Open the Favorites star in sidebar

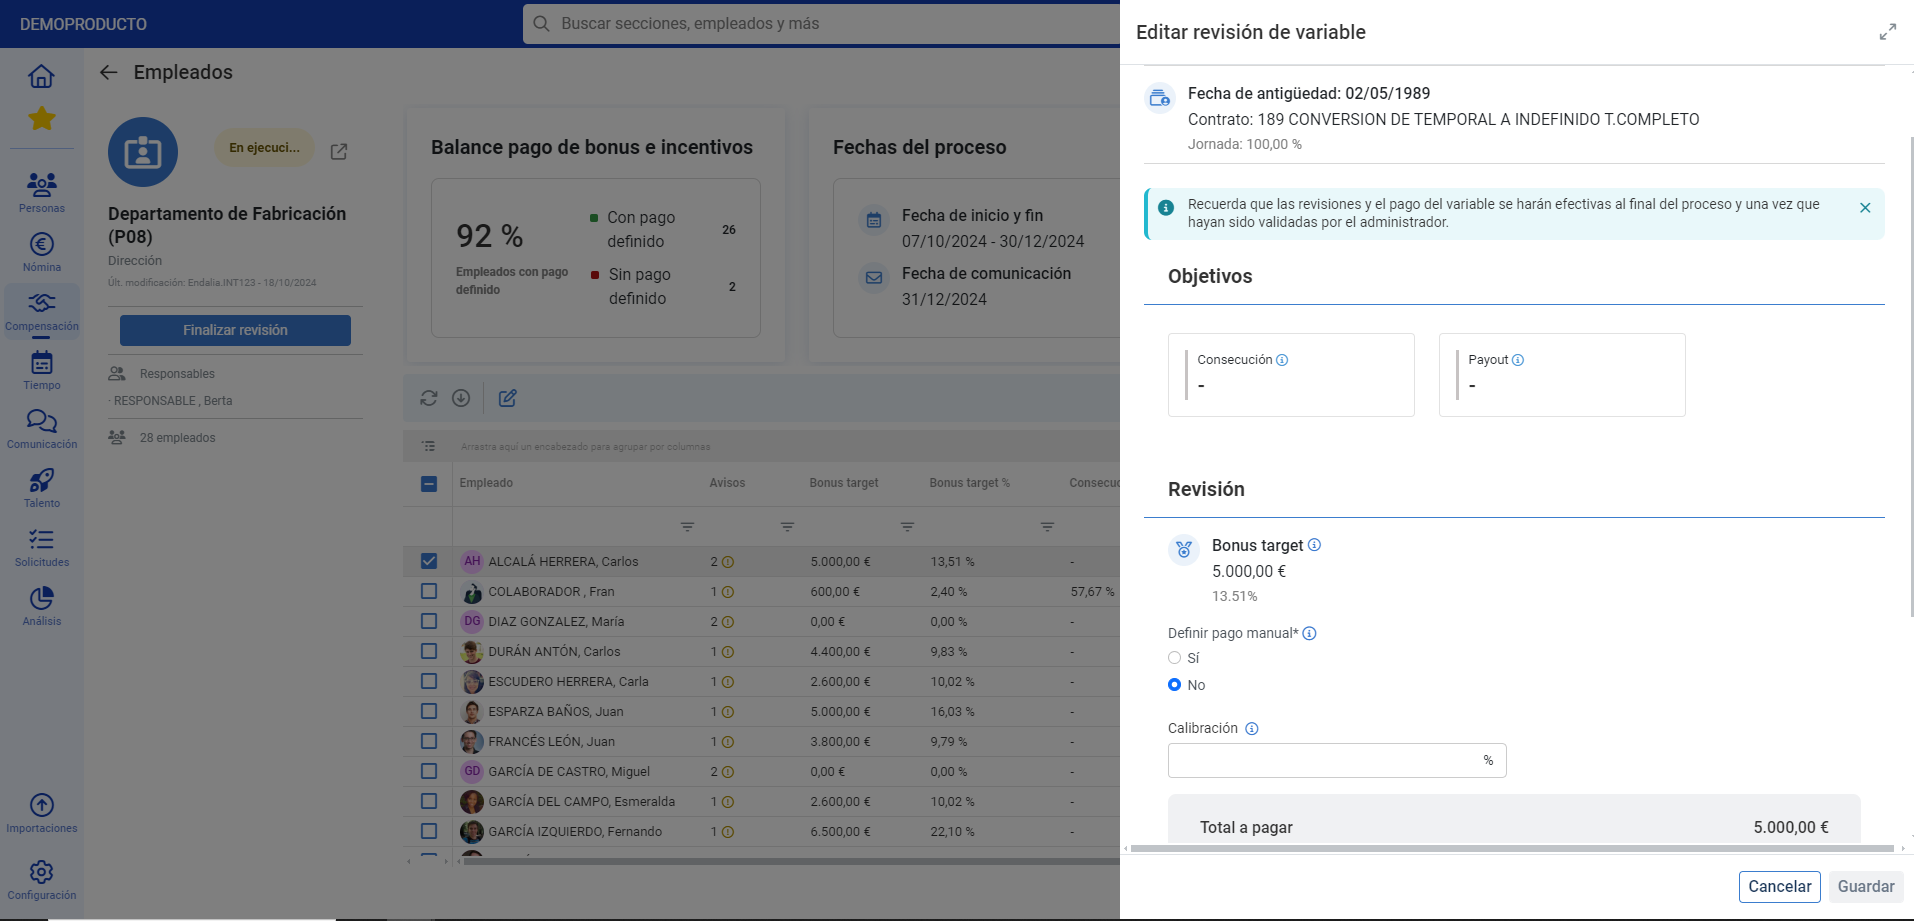(x=41, y=118)
